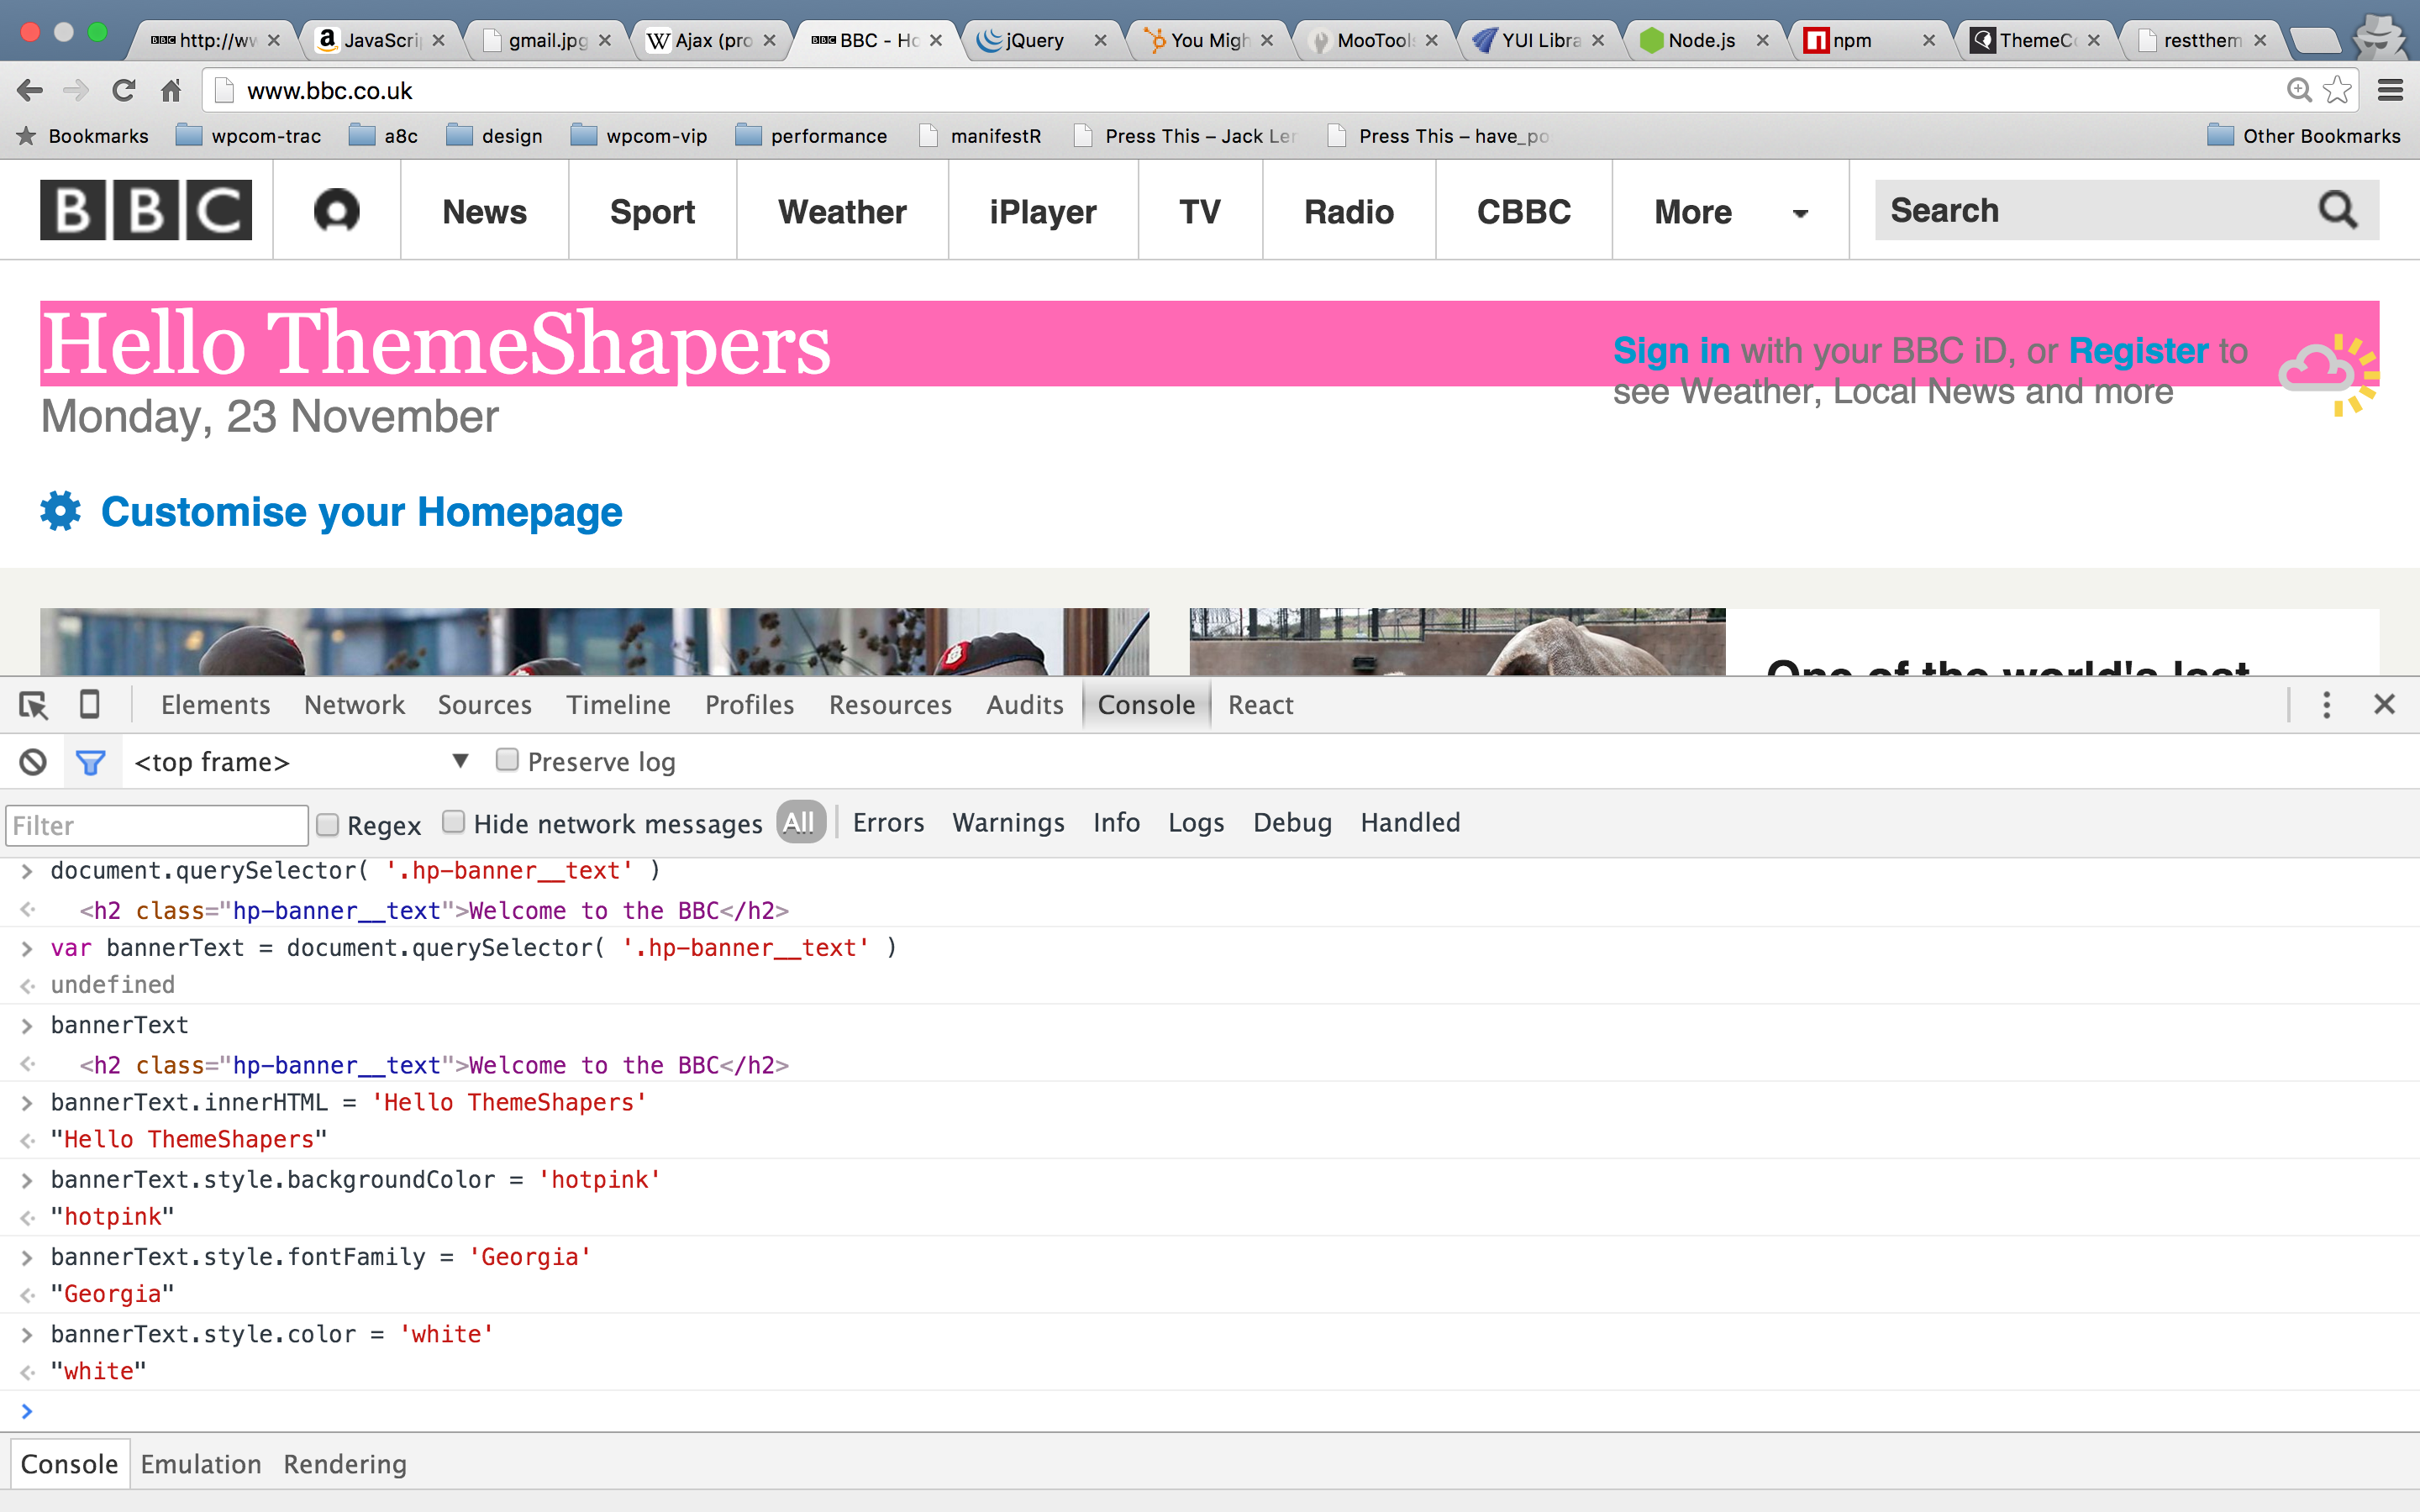The height and width of the screenshot is (1512, 2420).
Task: Open the design bookmarks folder
Action: pos(494,136)
